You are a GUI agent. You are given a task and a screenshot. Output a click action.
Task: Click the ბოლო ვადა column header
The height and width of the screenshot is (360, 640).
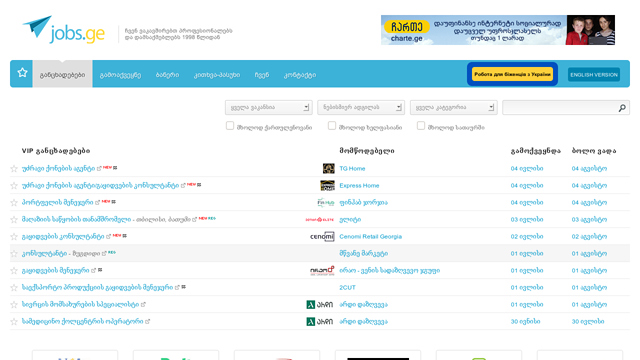(x=594, y=151)
